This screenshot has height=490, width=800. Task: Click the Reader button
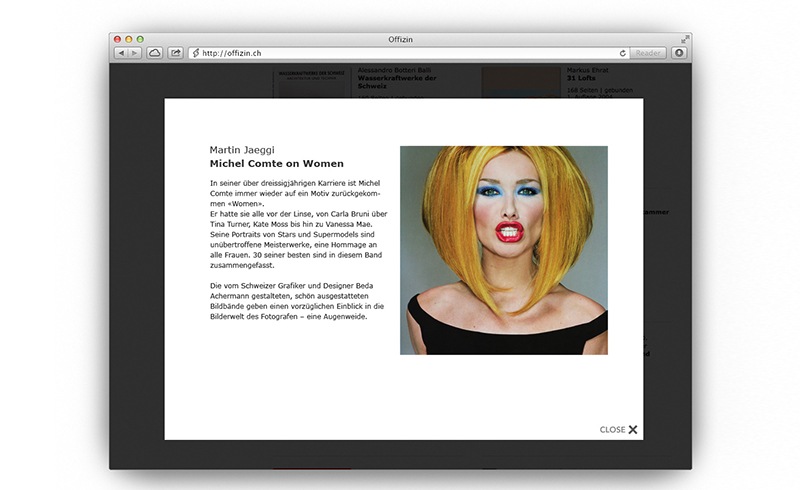click(648, 53)
